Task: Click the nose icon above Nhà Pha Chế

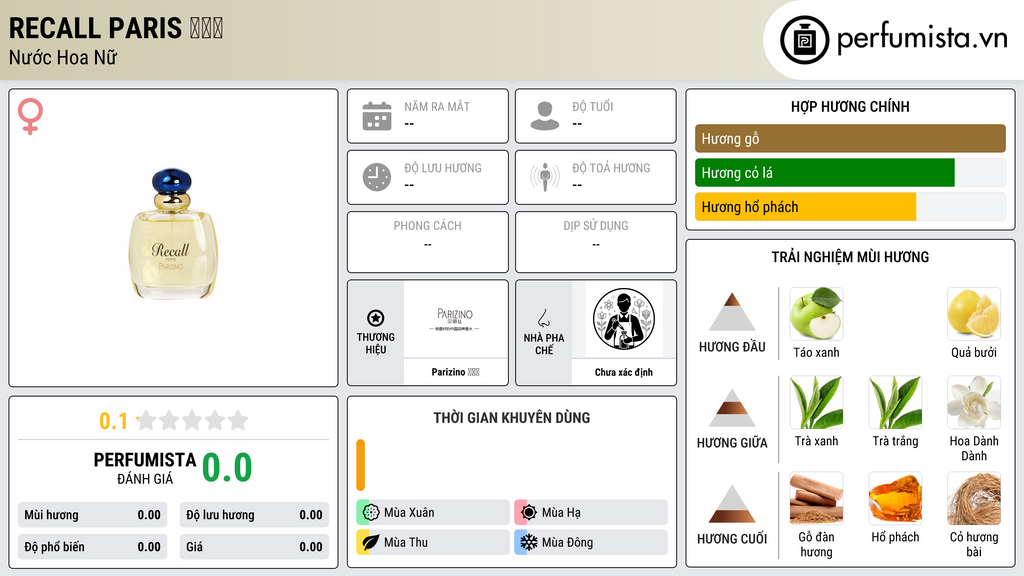Action: pyautogui.click(x=543, y=318)
